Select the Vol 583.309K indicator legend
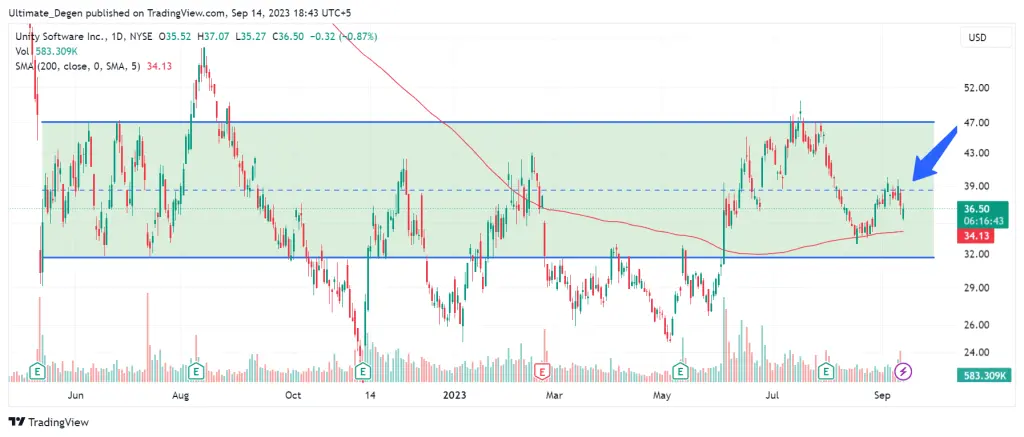Screen dimensions: 1024x437 [x=44, y=52]
